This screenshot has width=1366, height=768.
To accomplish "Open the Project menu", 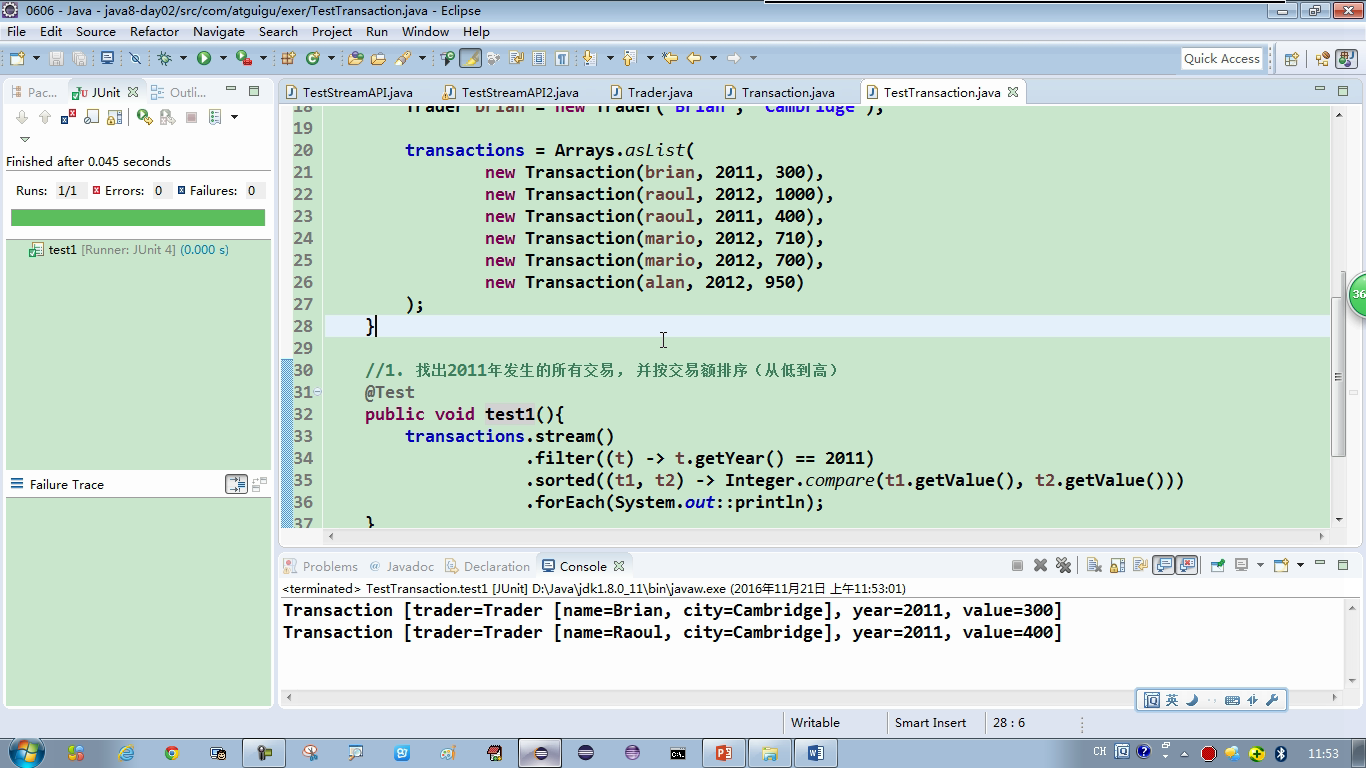I will (x=332, y=31).
